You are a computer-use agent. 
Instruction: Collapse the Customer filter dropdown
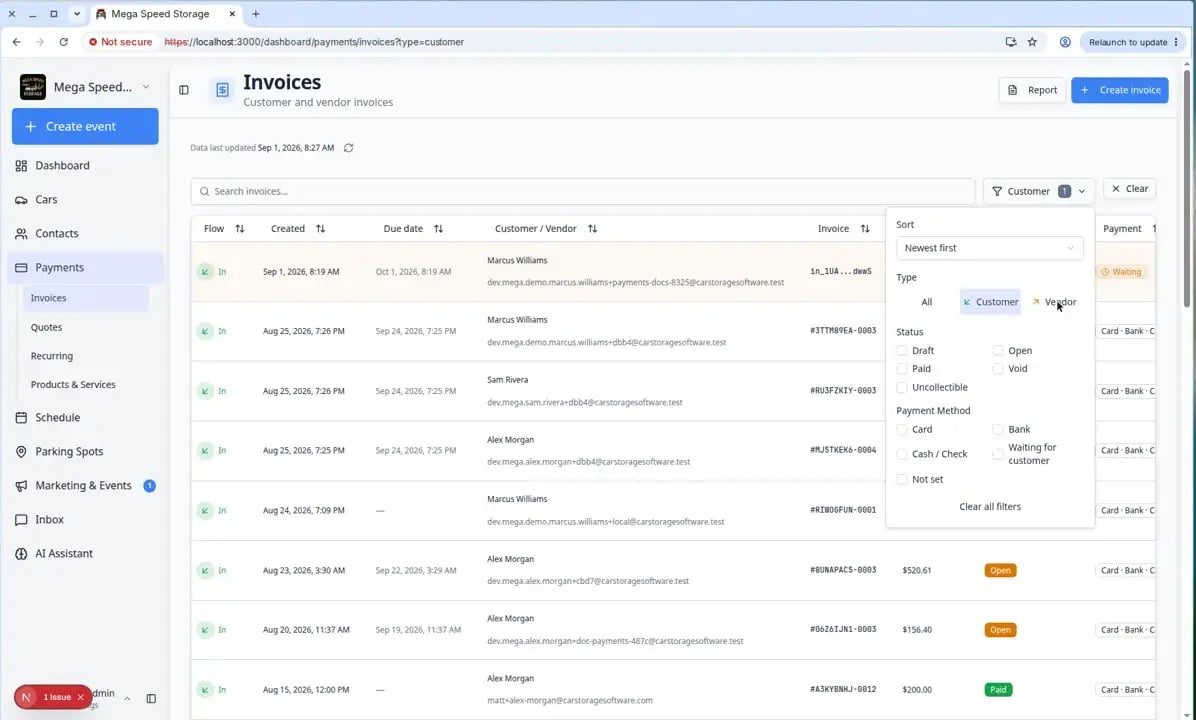[x=1039, y=191]
